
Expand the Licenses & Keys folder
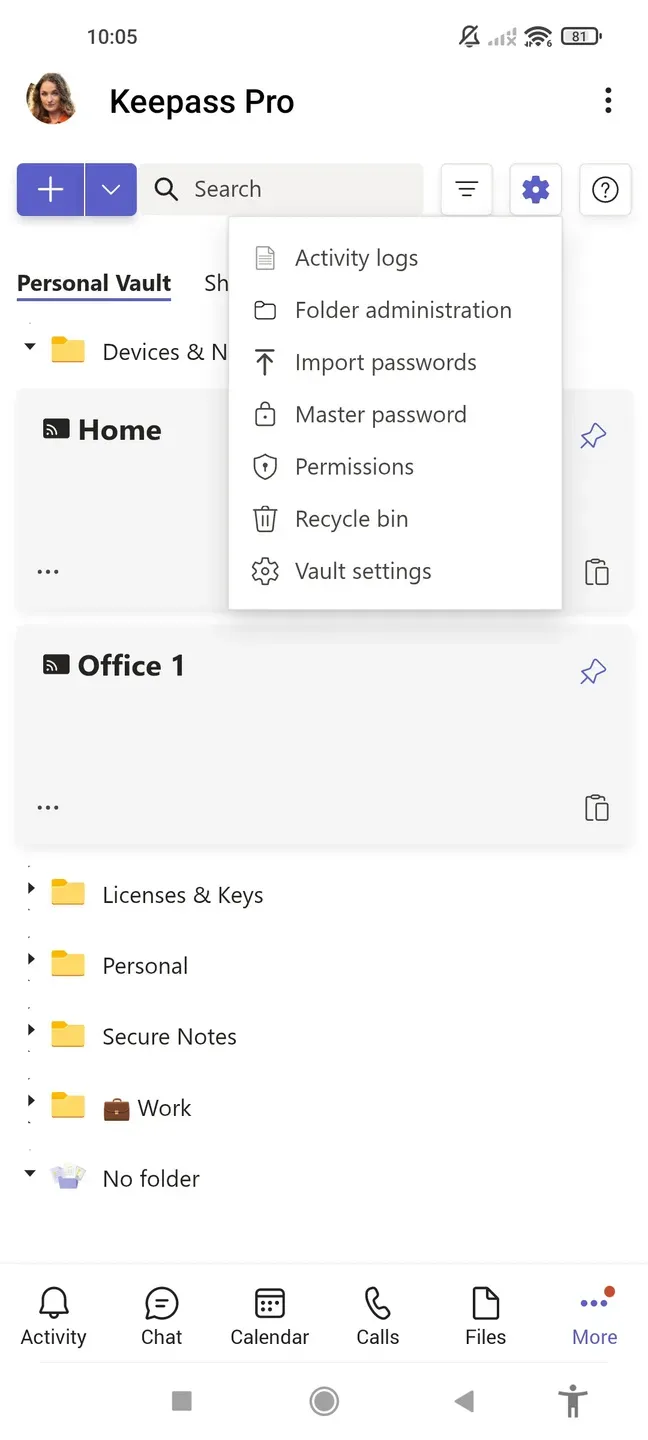tap(29, 893)
